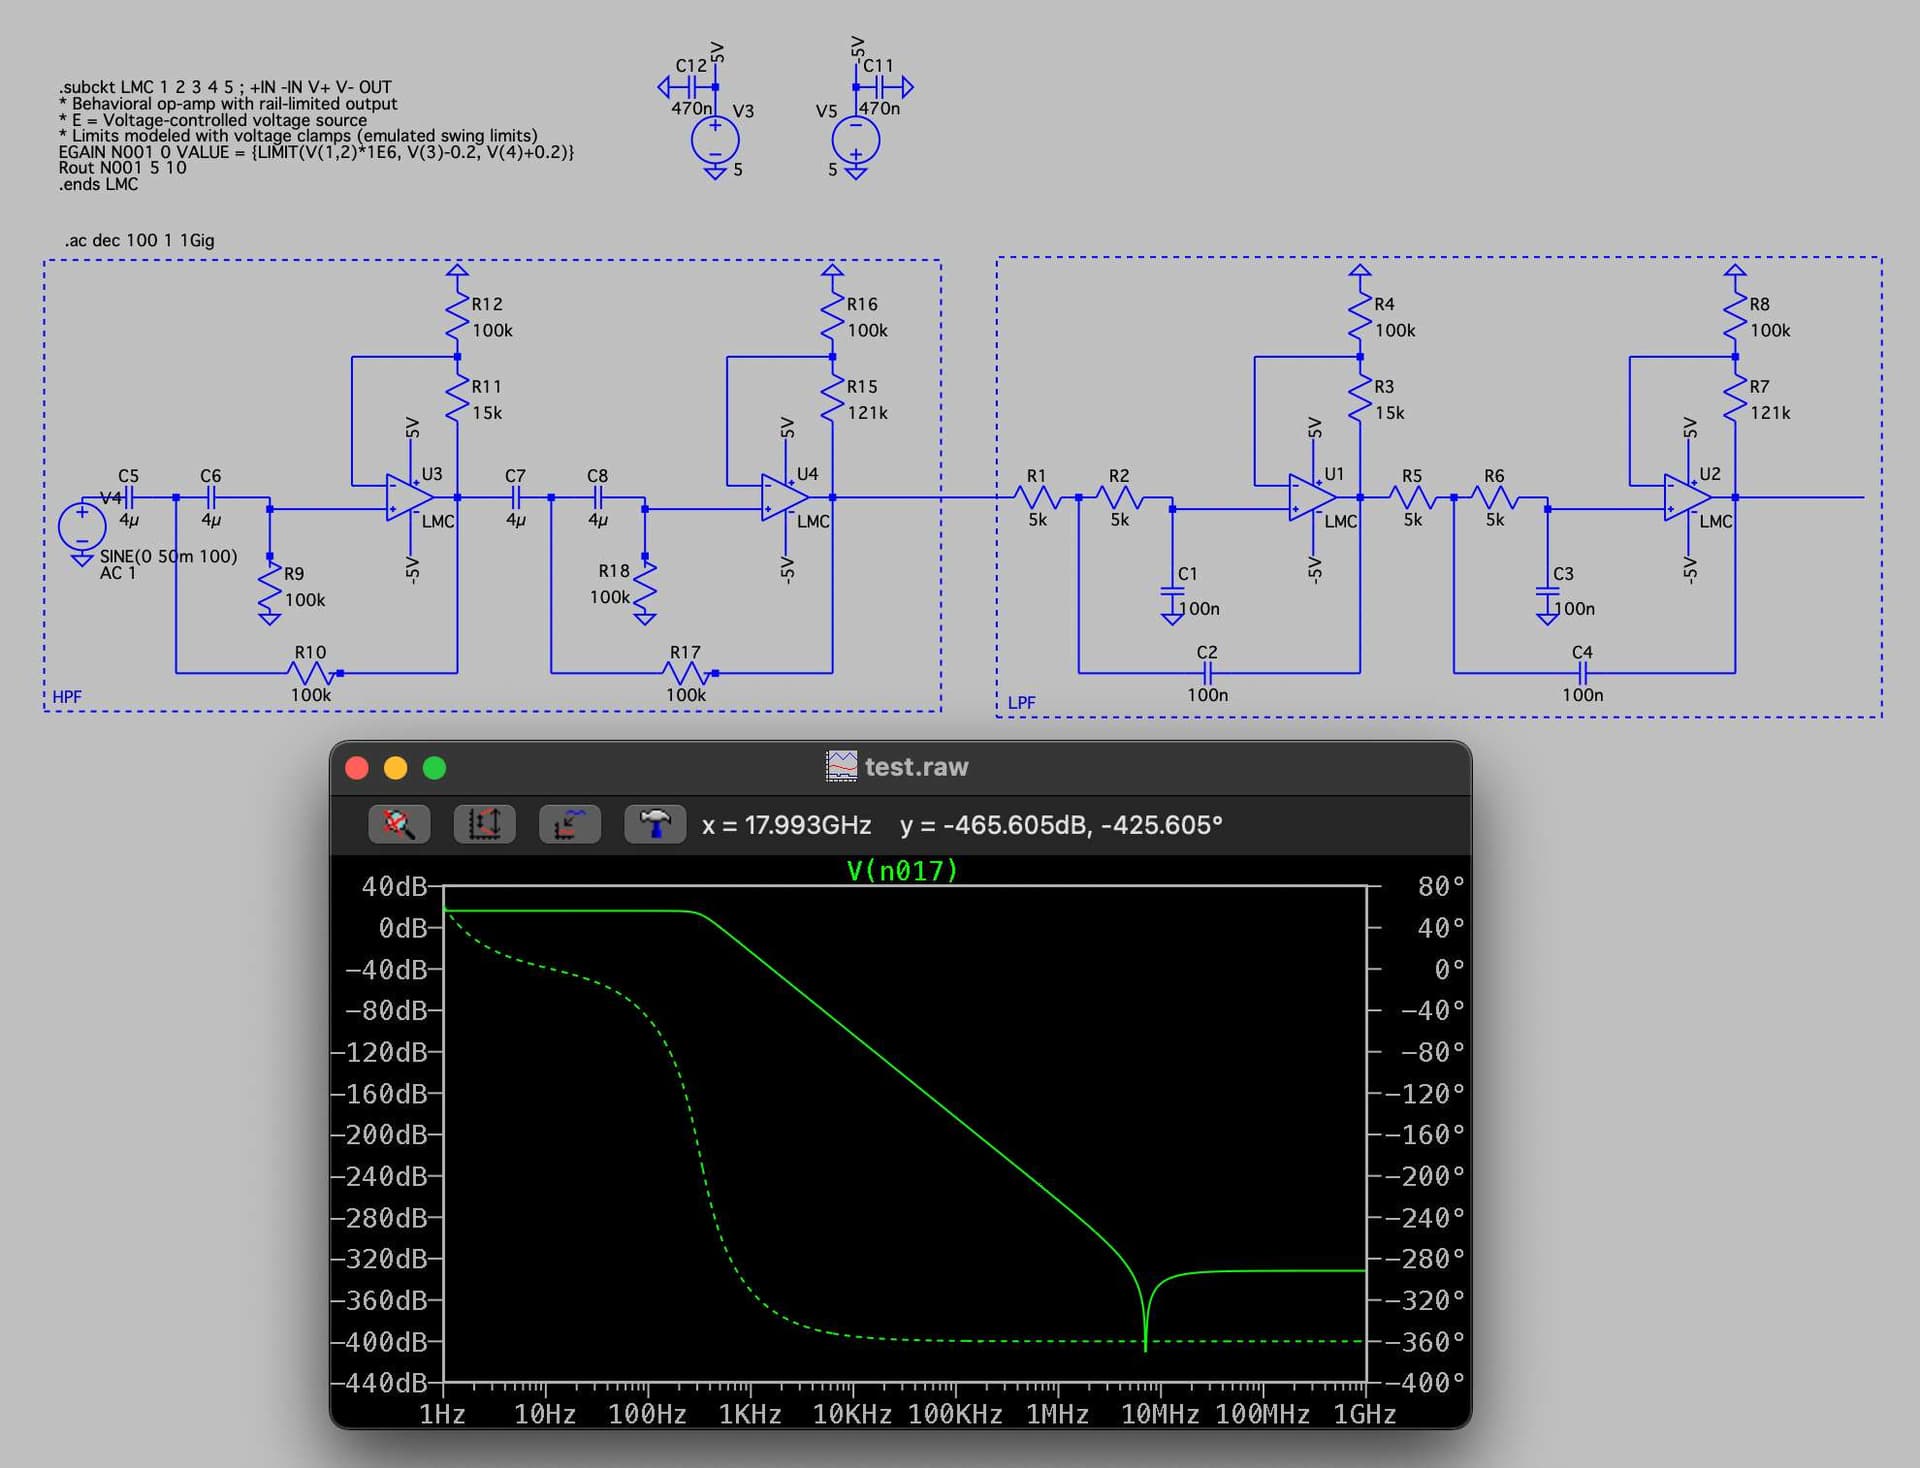Screen dimensions: 1920x1468
Task: Select op-amp U4 in the HPF block
Action: (x=786, y=497)
